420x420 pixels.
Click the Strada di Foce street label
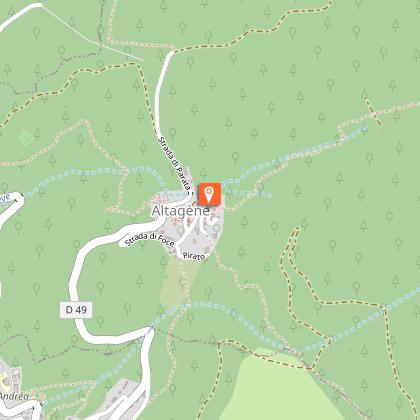(149, 239)
